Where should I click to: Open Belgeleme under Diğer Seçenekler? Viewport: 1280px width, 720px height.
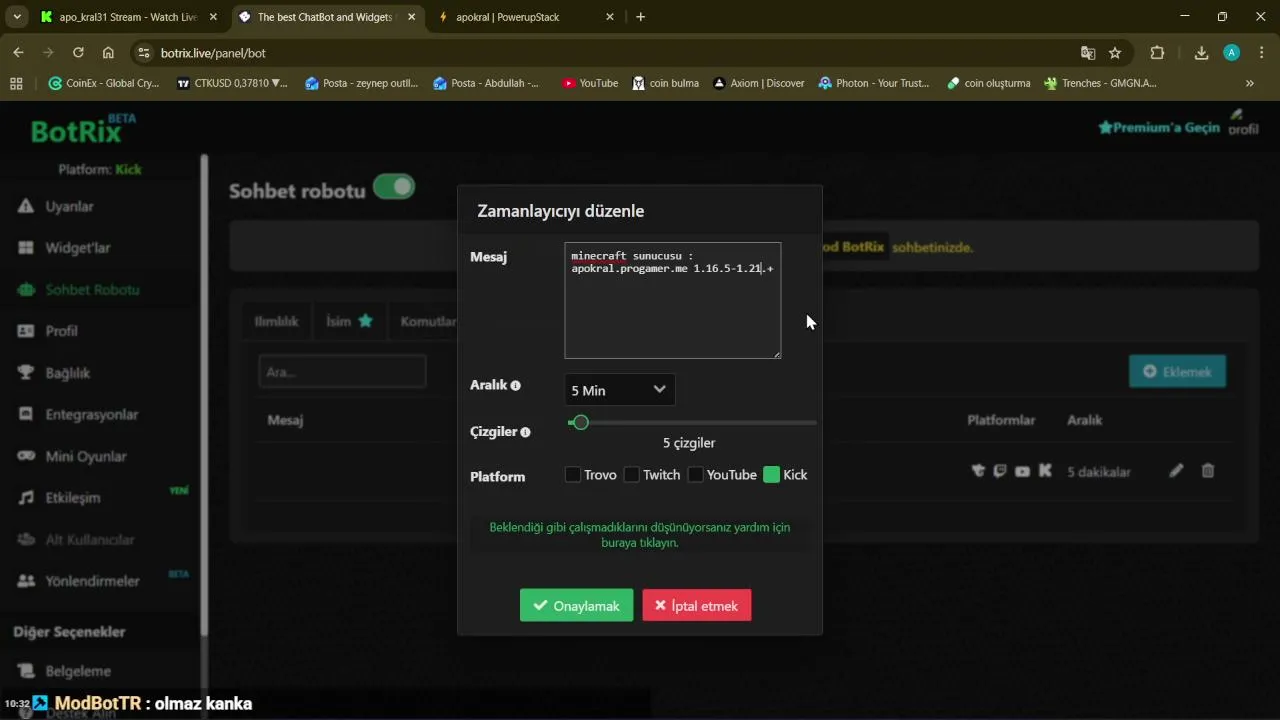tap(77, 671)
